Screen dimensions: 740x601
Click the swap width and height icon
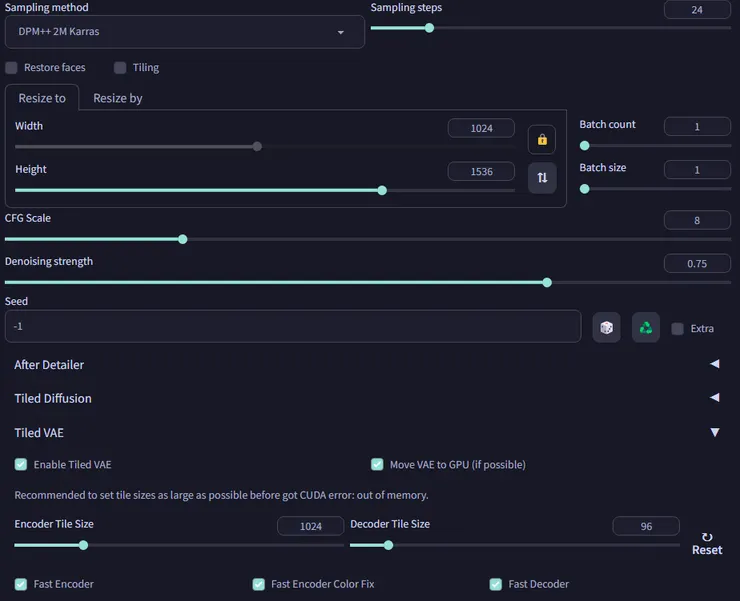coord(541,177)
